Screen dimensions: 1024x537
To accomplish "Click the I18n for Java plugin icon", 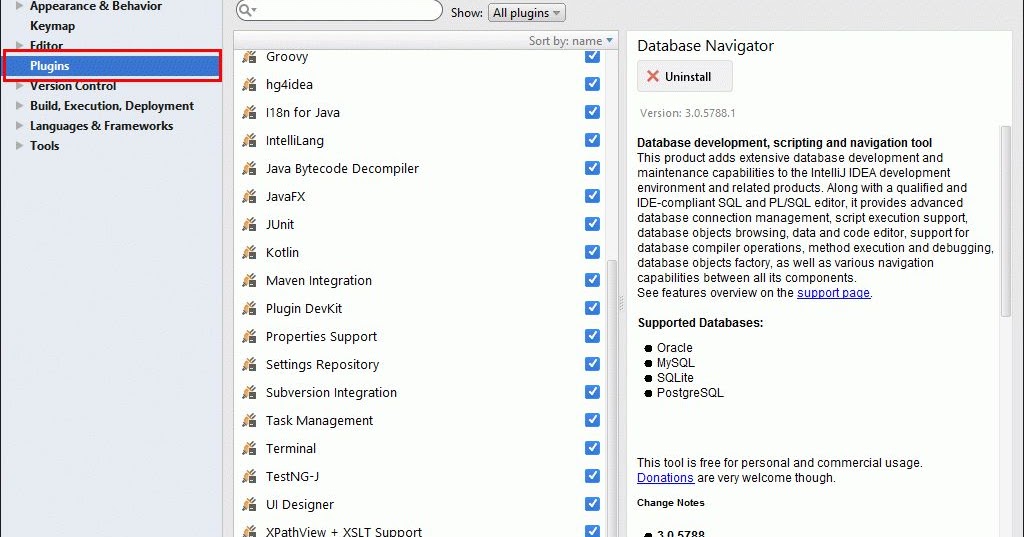I will tap(249, 112).
